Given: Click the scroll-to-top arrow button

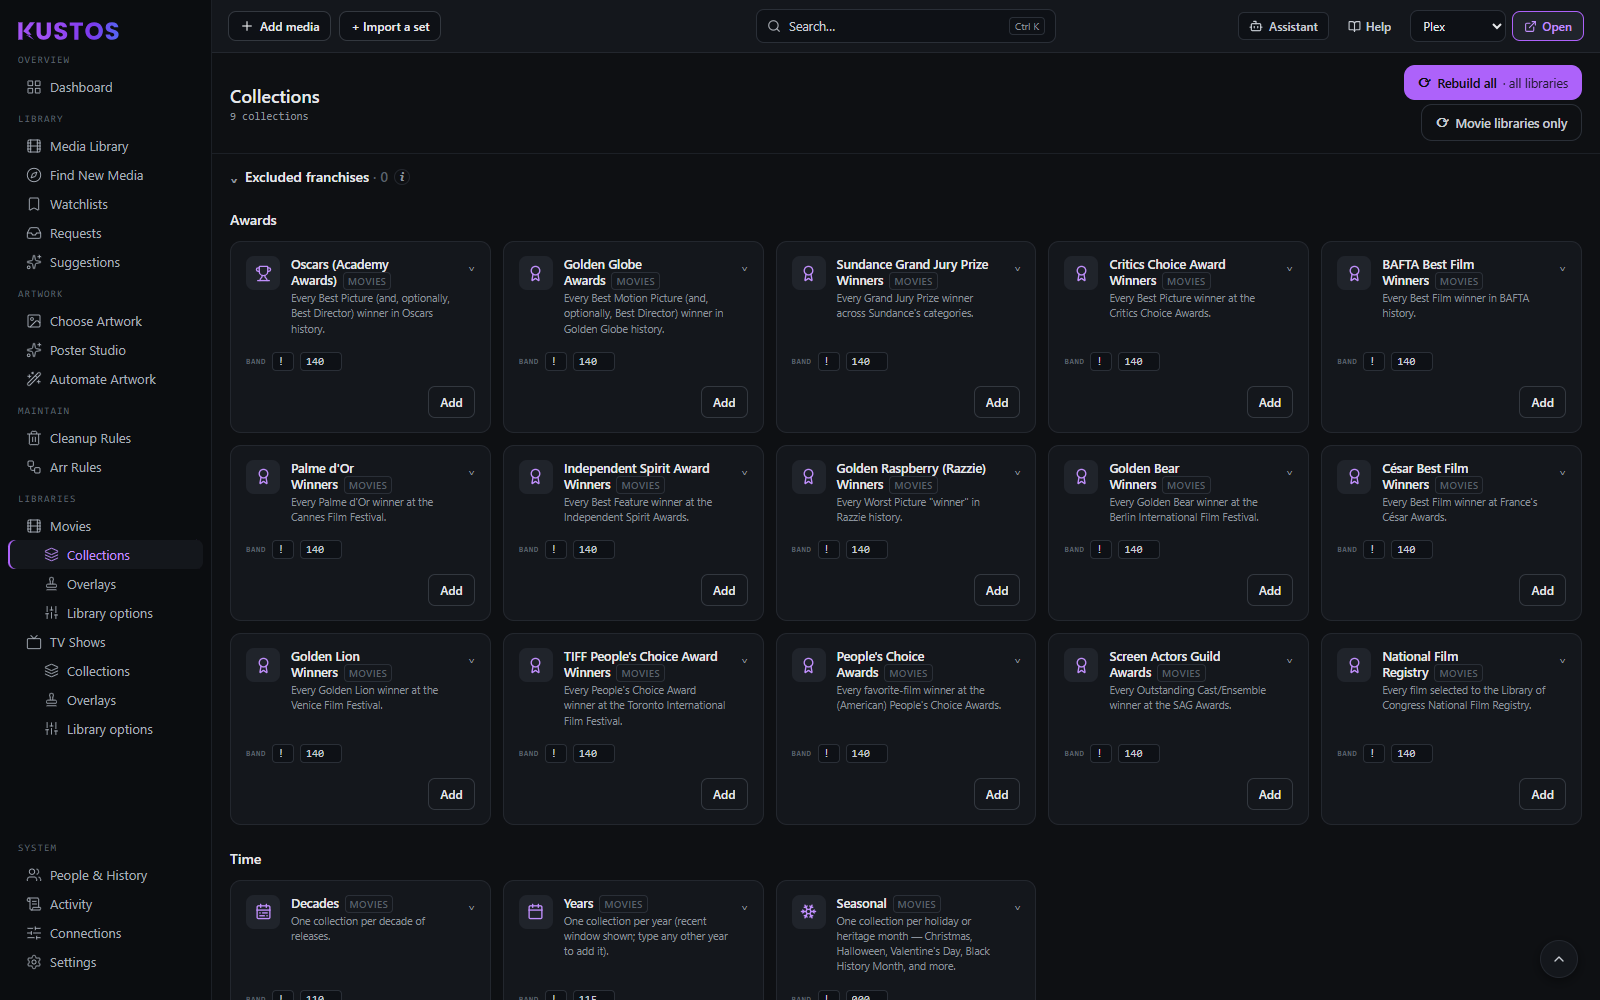Looking at the screenshot, I should [1558, 959].
